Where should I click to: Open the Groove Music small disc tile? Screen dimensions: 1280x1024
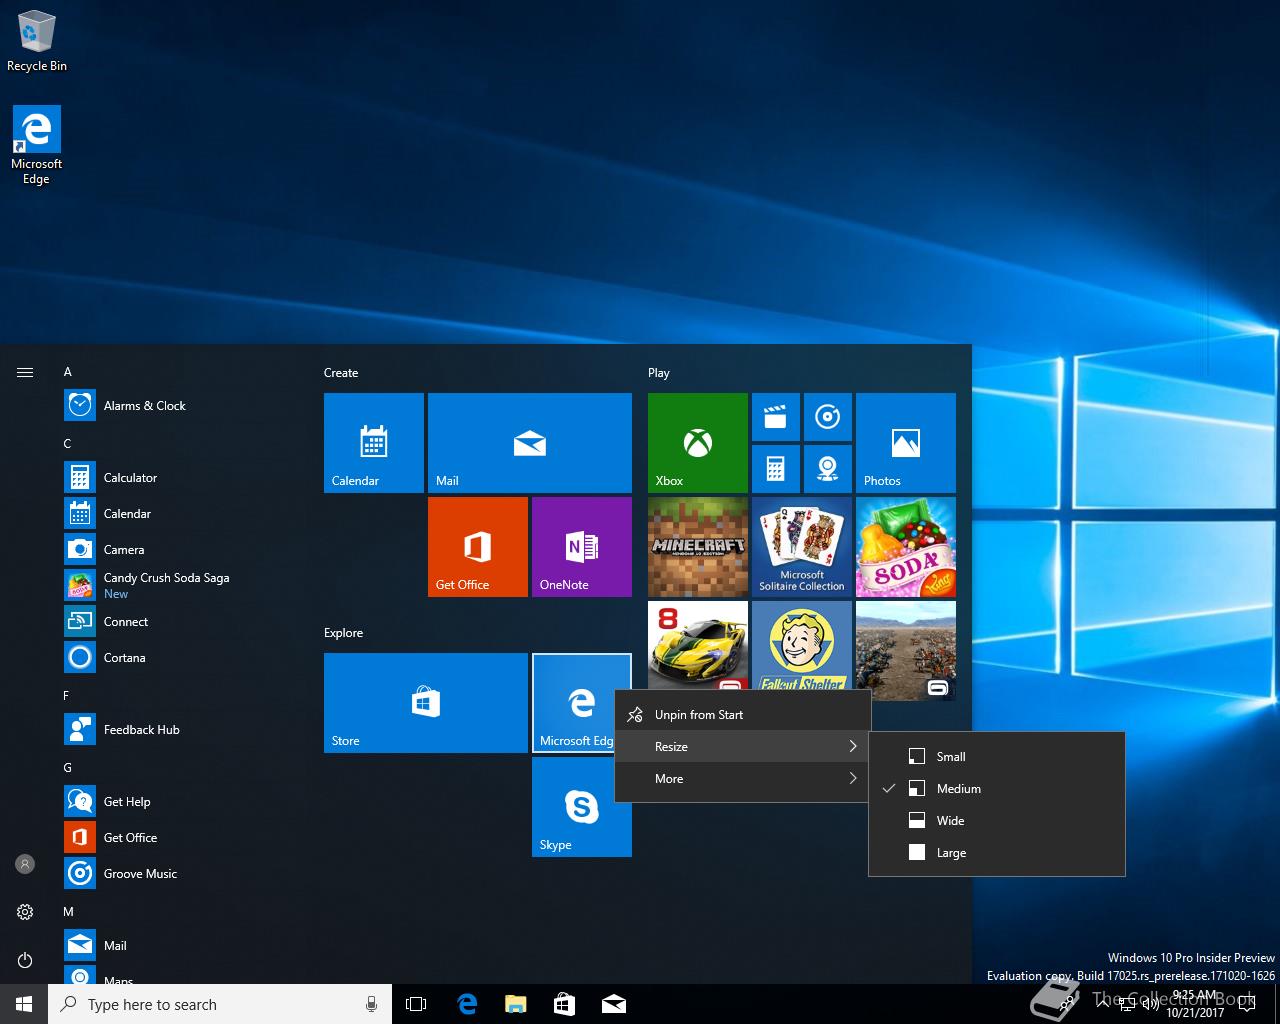click(x=828, y=417)
